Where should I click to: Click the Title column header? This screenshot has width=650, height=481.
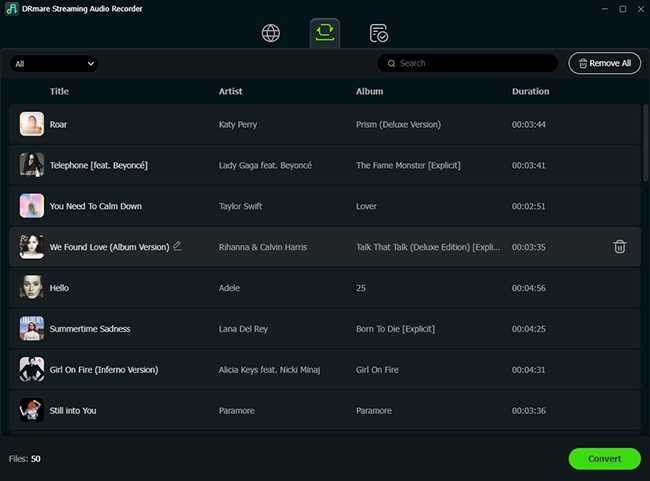(59, 91)
